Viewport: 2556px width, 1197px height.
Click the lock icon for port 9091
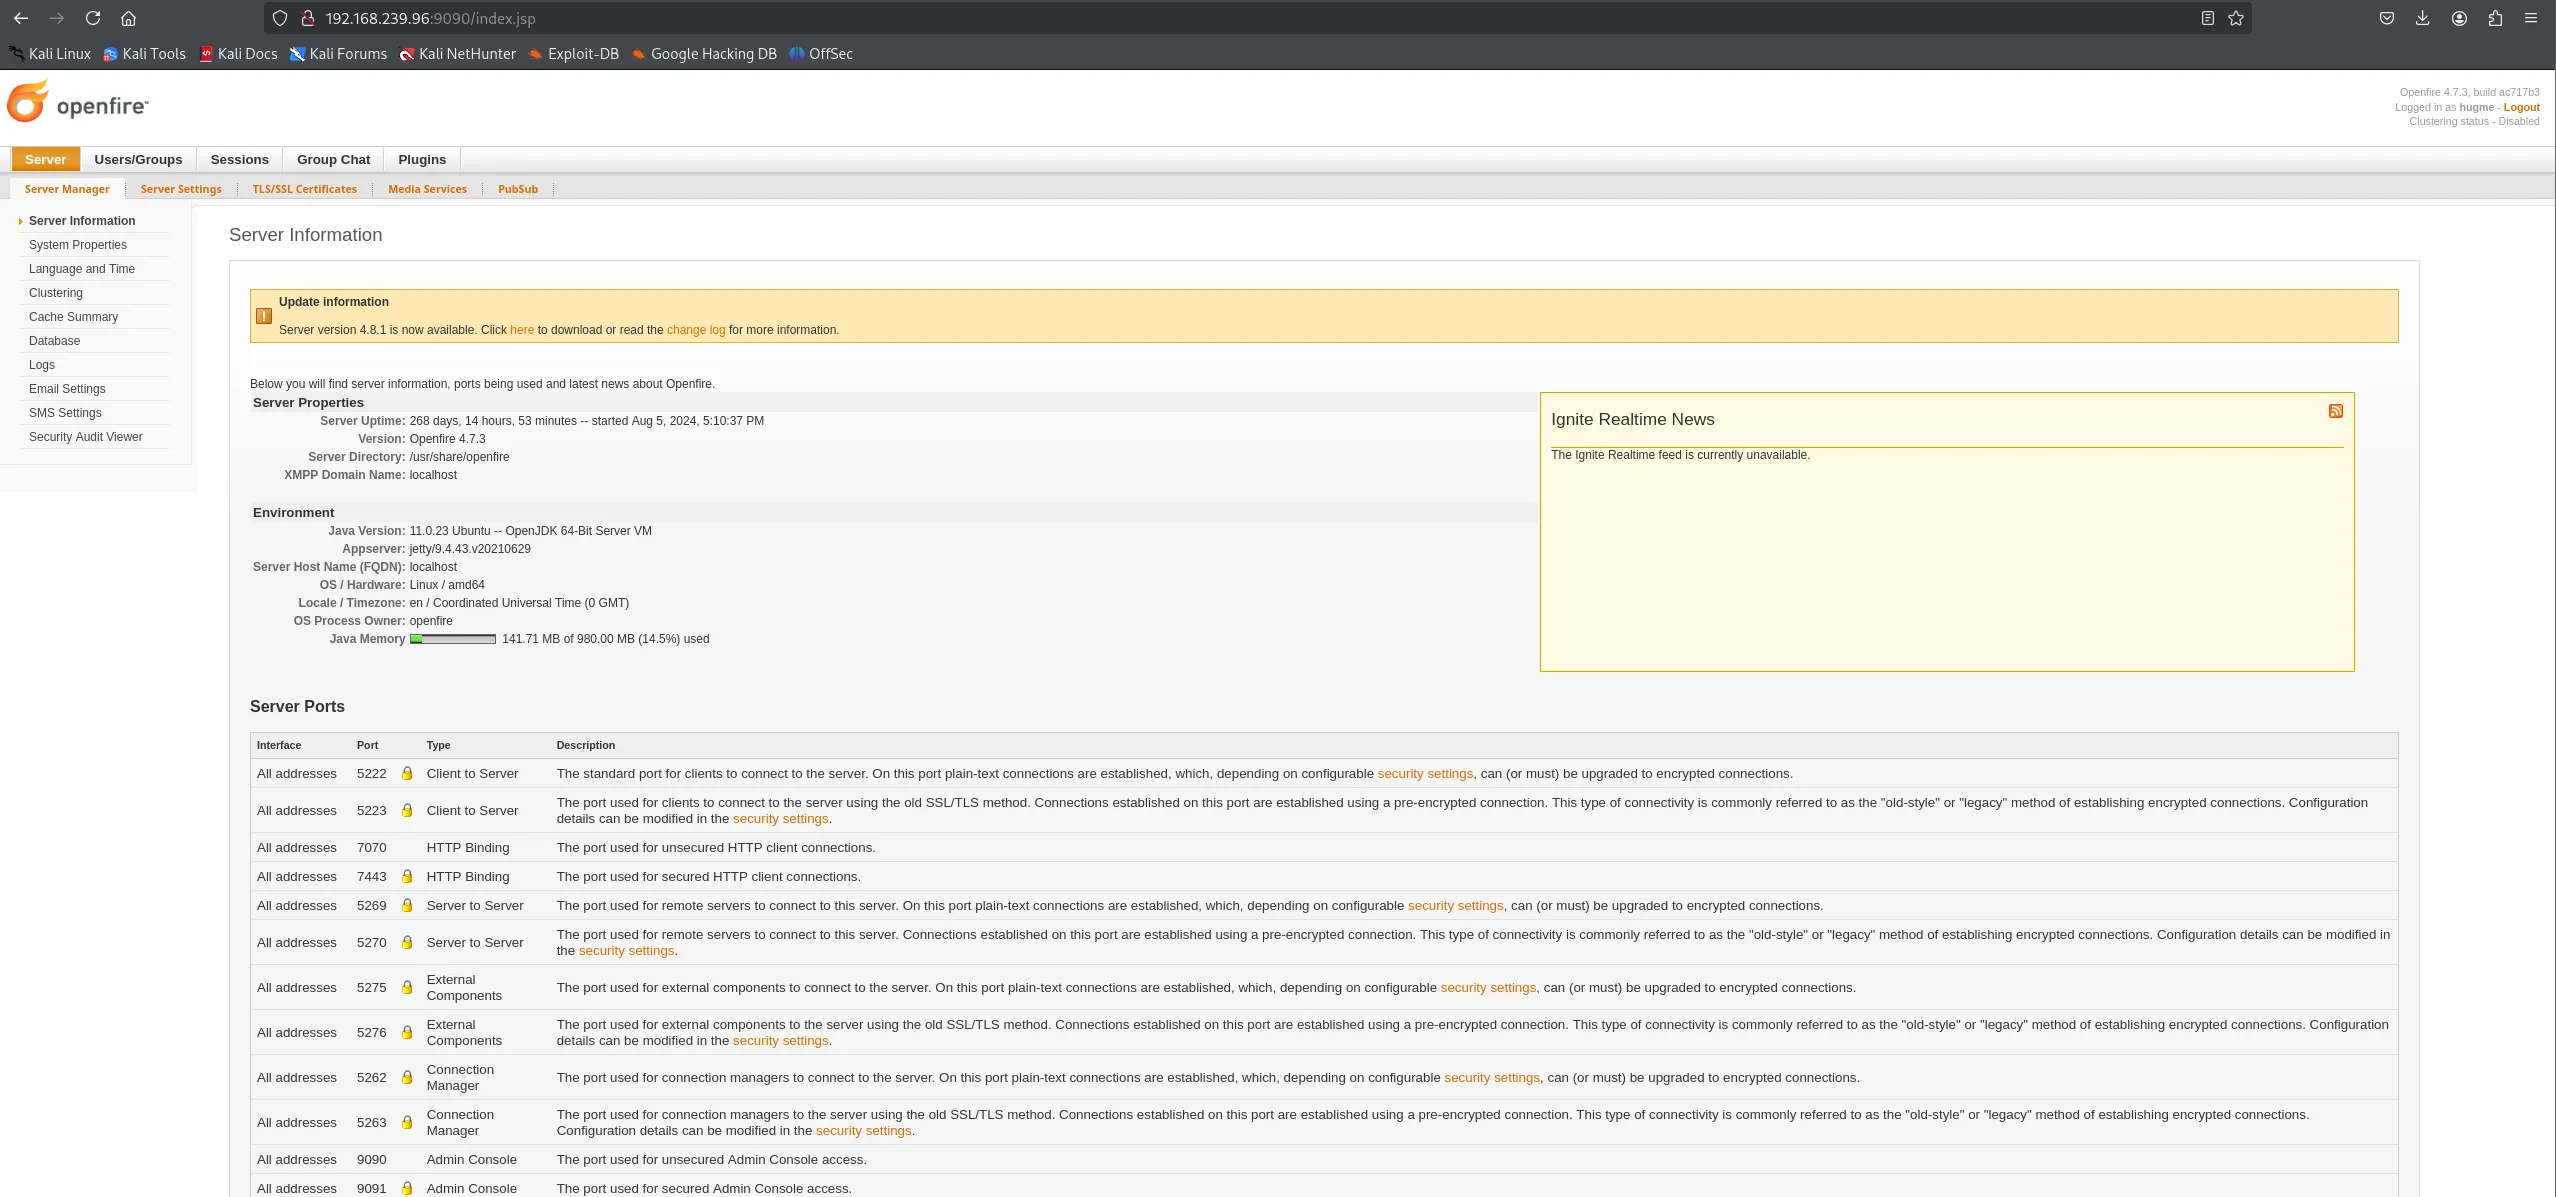407,1188
